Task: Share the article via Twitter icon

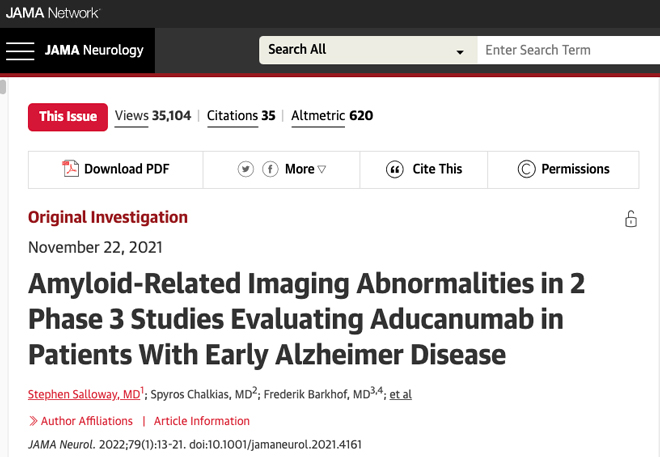Action: click(246, 169)
